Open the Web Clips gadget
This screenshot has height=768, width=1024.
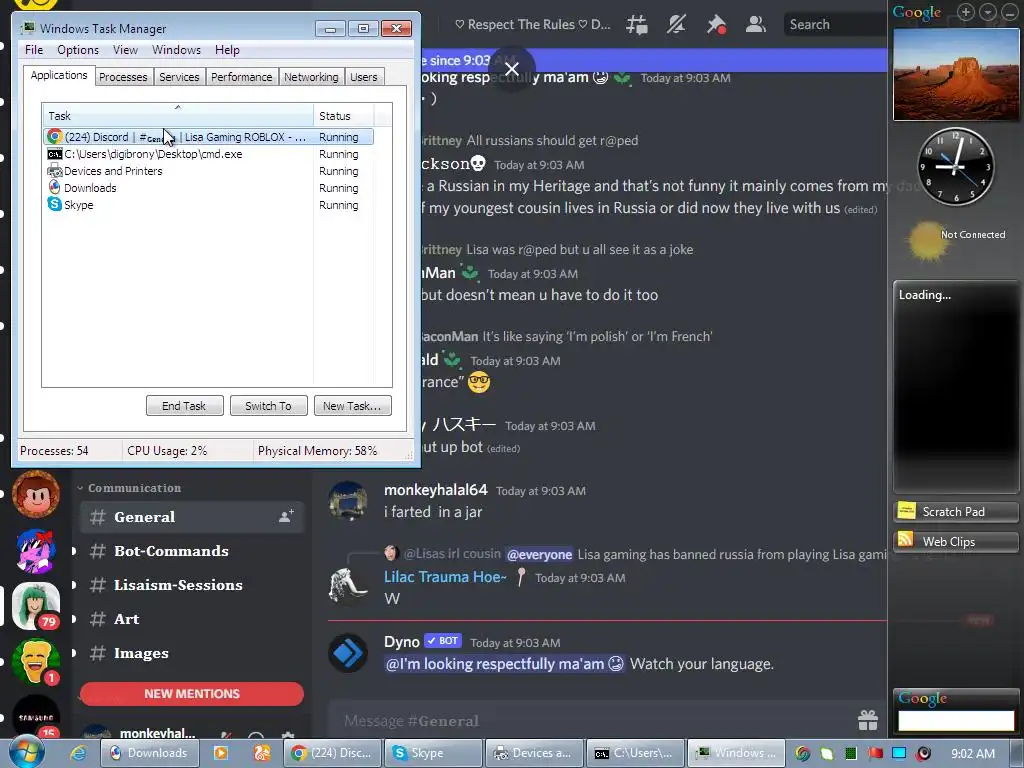[955, 541]
